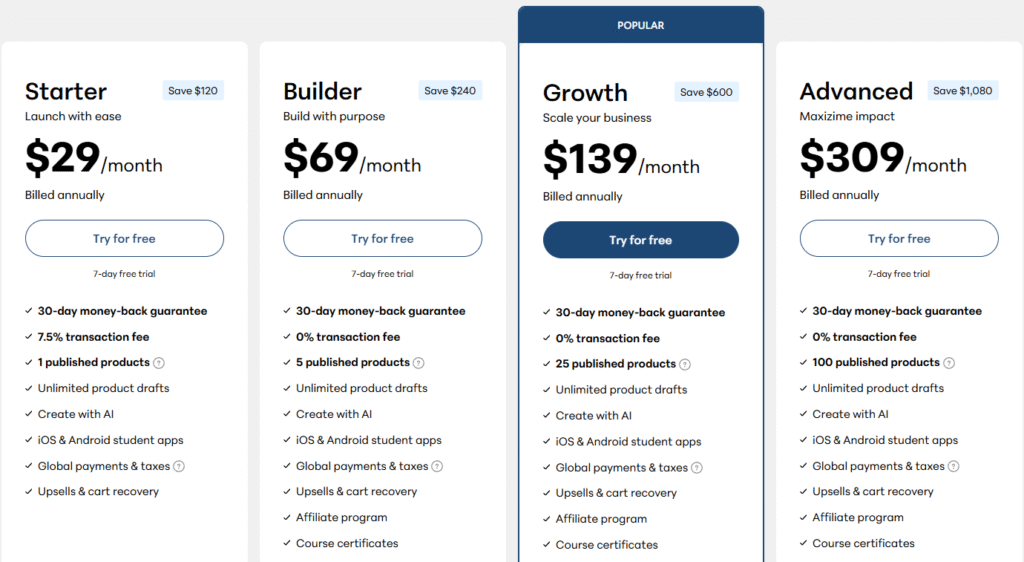Select the Starter plan heading

click(x=66, y=92)
